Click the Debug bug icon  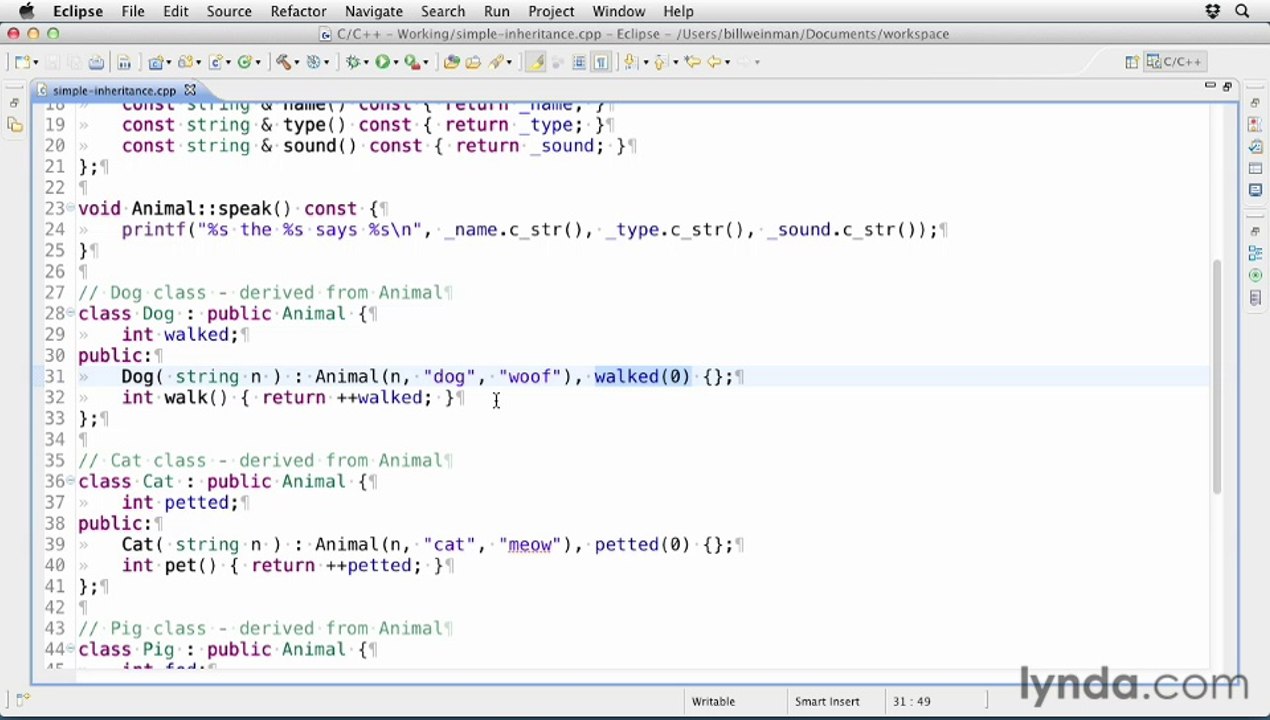click(x=353, y=62)
